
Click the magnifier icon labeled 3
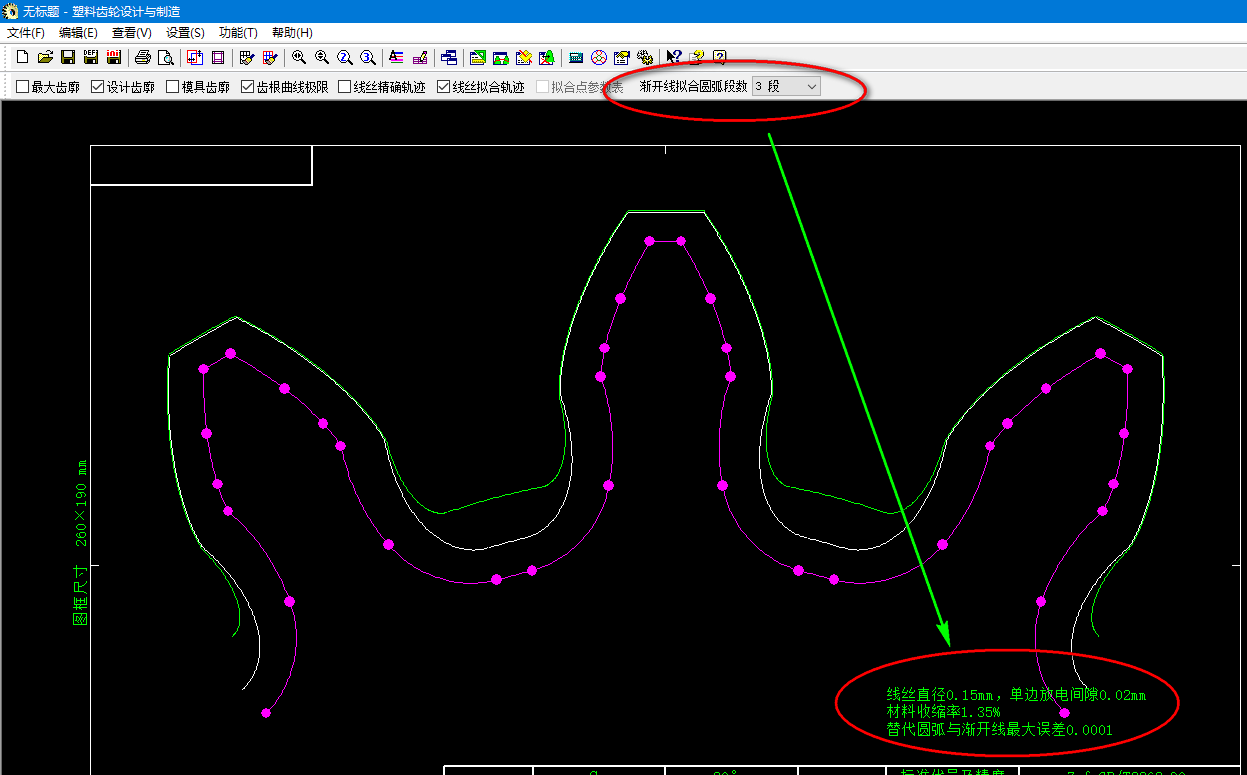tap(368, 57)
